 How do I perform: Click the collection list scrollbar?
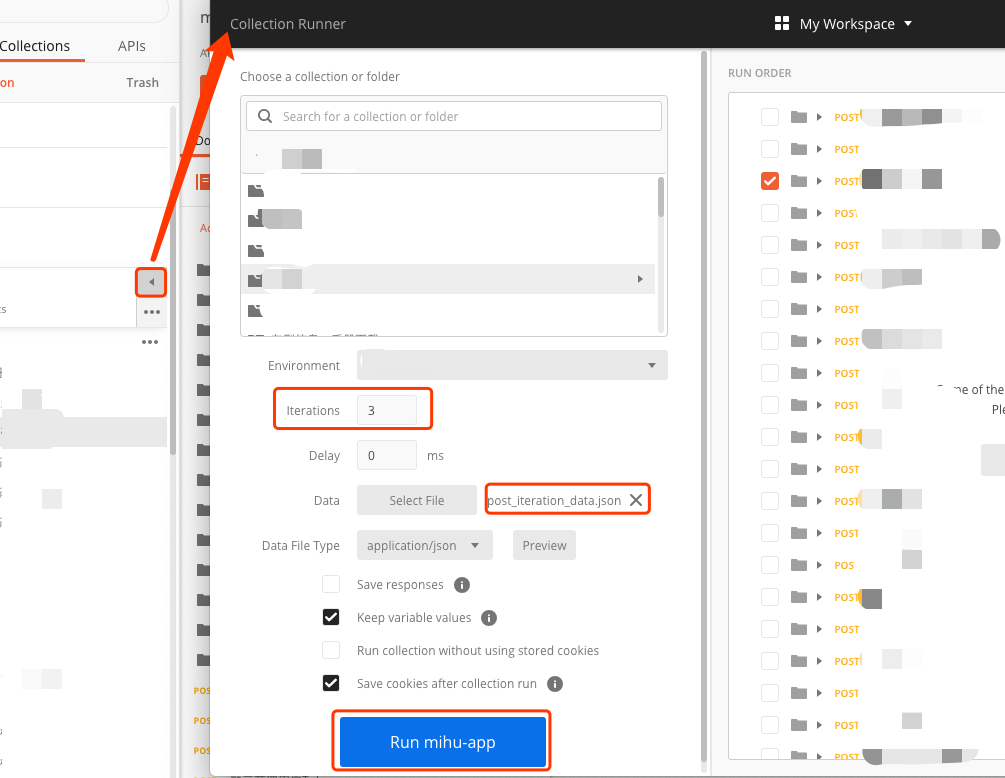(661, 197)
